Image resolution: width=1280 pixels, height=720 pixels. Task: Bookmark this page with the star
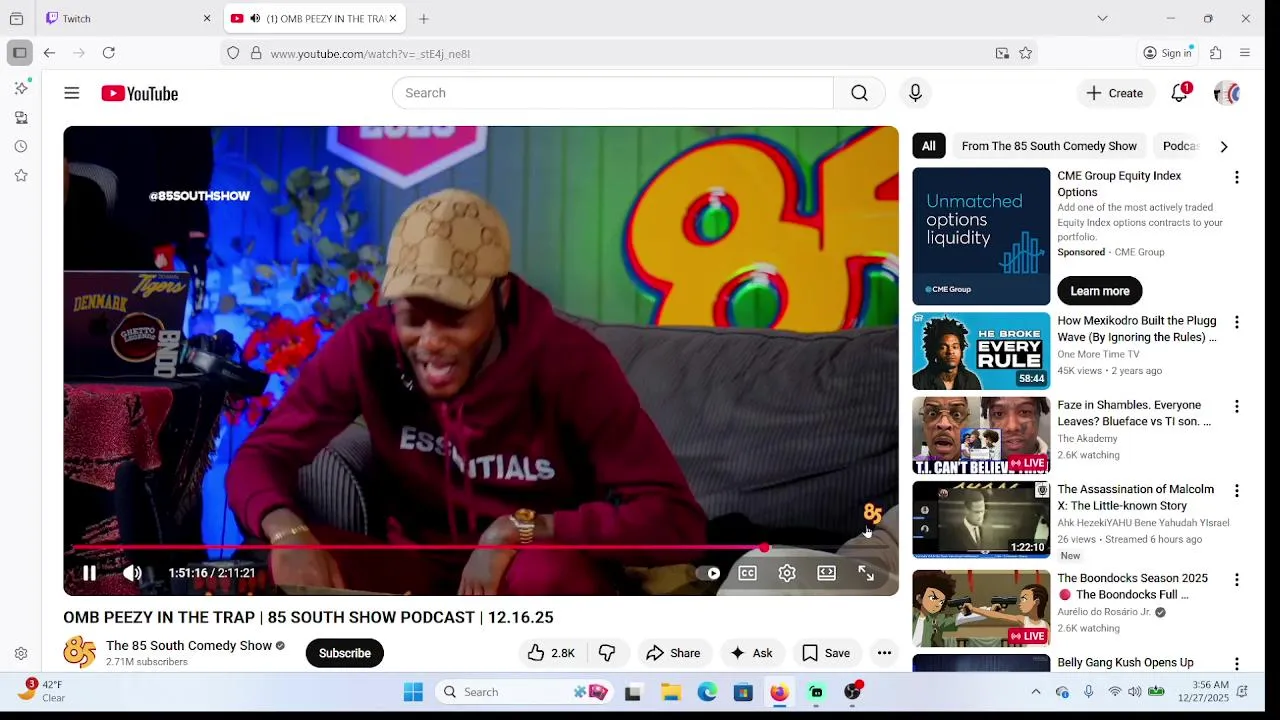(x=1025, y=53)
